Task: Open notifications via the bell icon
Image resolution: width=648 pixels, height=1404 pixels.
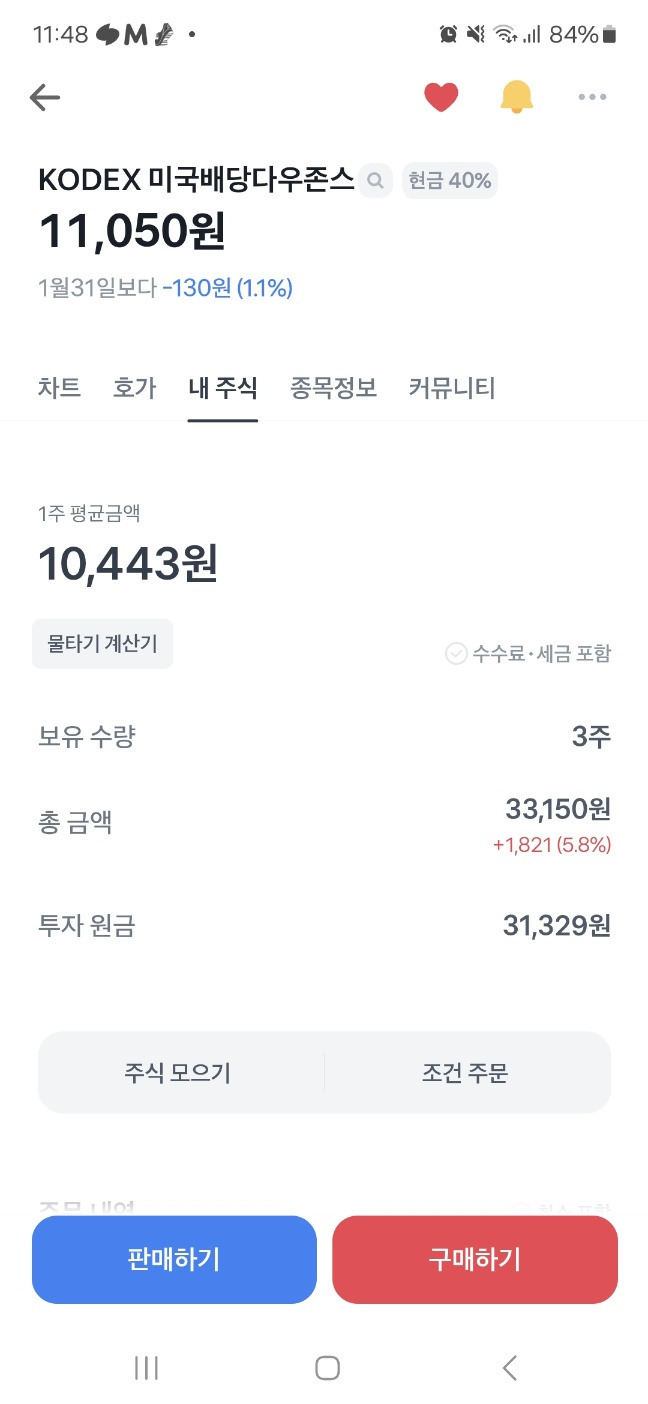Action: coord(516,97)
